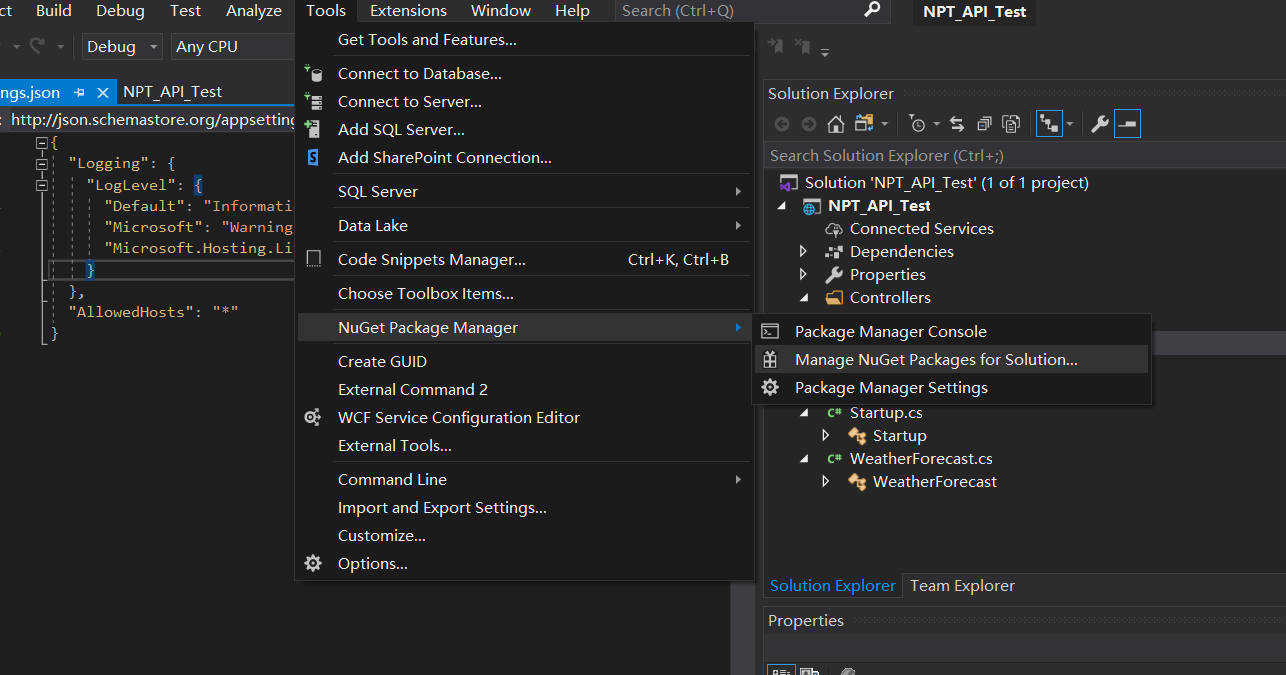Open the Data Lake submenu
This screenshot has height=675, width=1286.
point(524,225)
